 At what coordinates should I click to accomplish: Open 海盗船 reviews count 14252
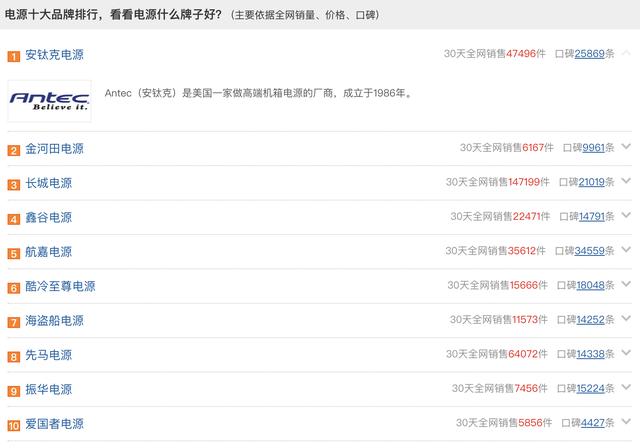pyautogui.click(x=590, y=319)
